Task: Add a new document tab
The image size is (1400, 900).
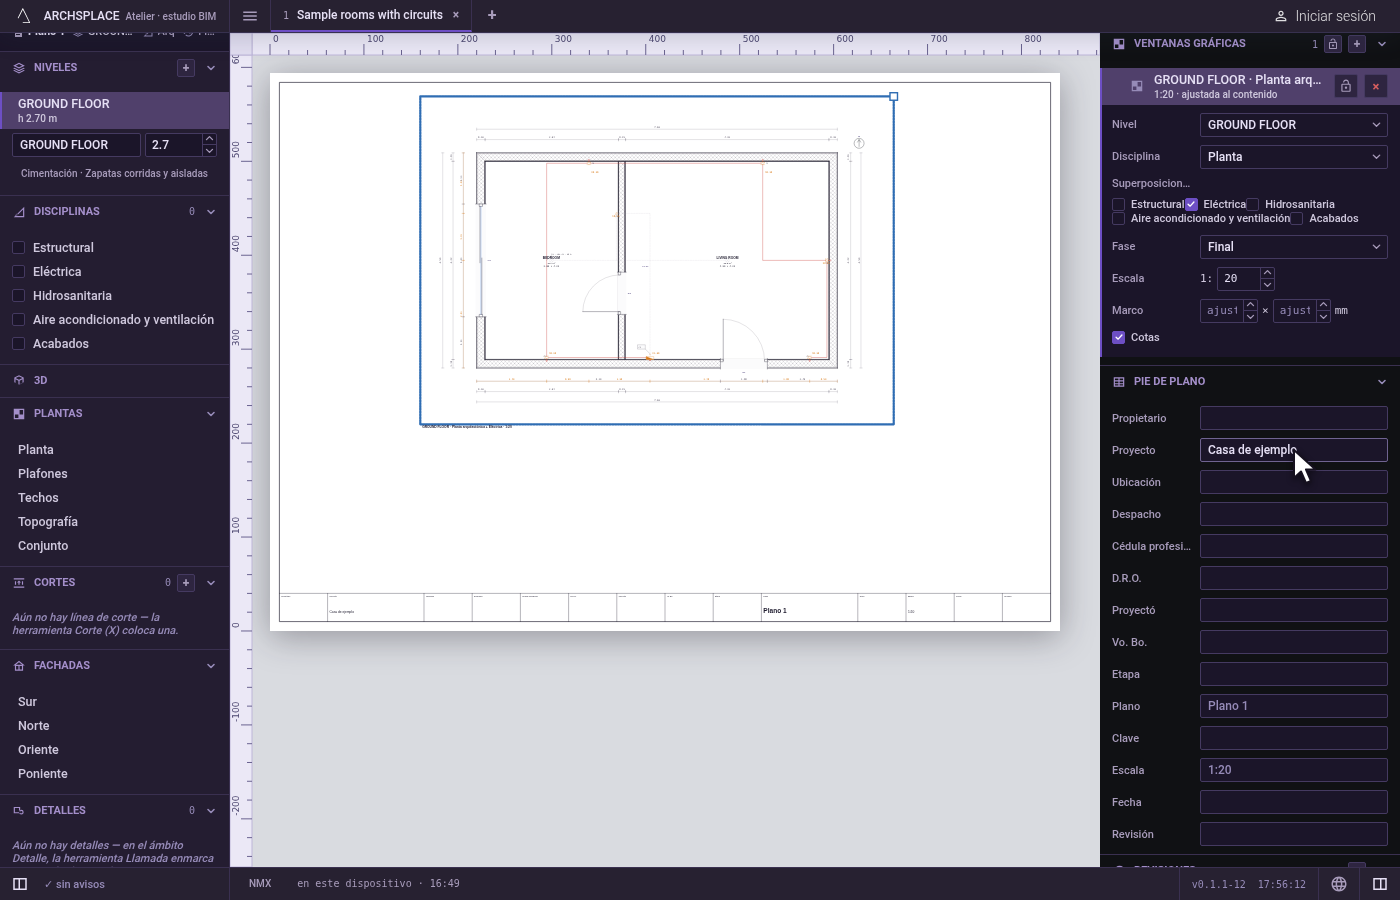Action: tap(492, 15)
